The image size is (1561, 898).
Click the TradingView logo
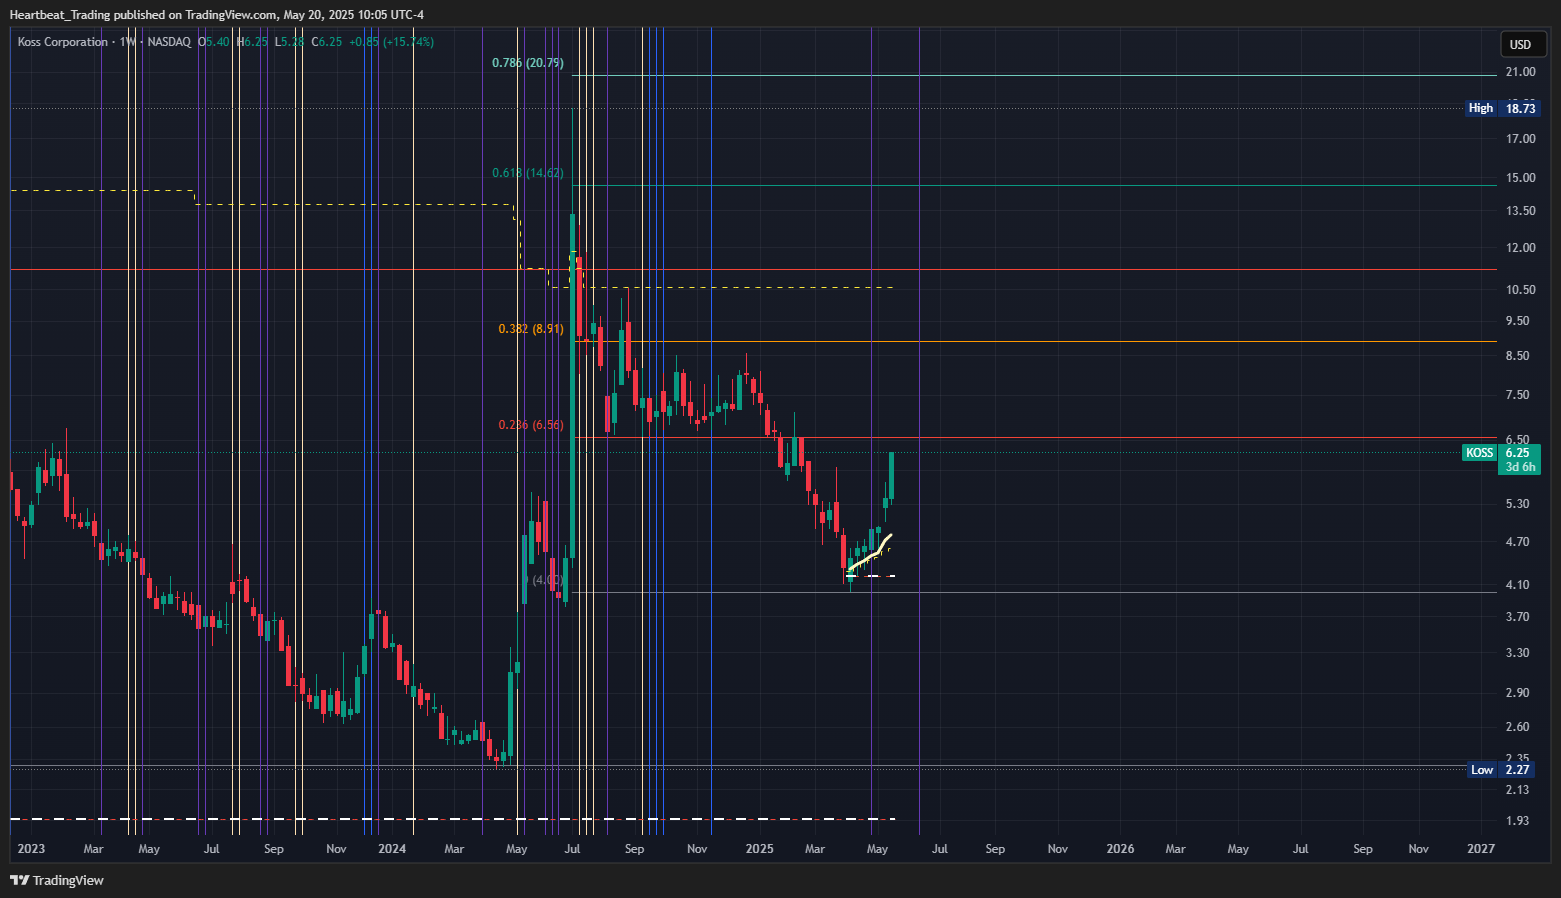tap(57, 880)
